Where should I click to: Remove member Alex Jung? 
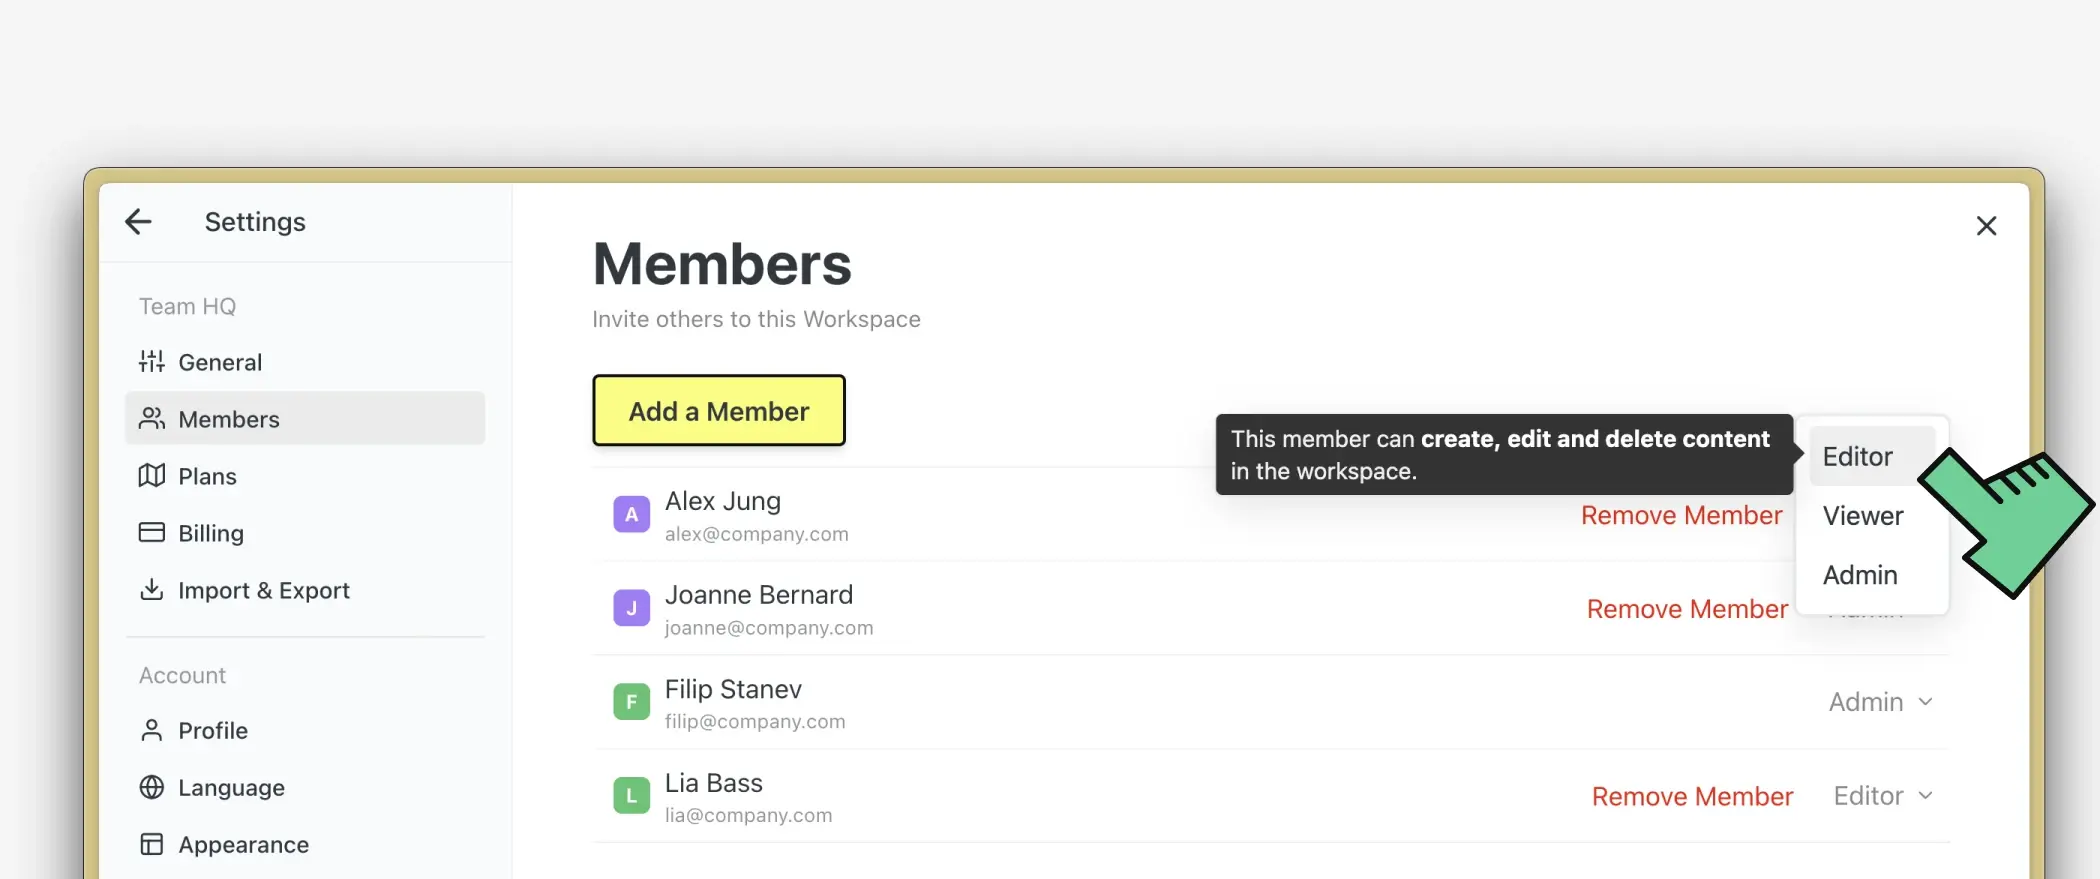[x=1681, y=516]
